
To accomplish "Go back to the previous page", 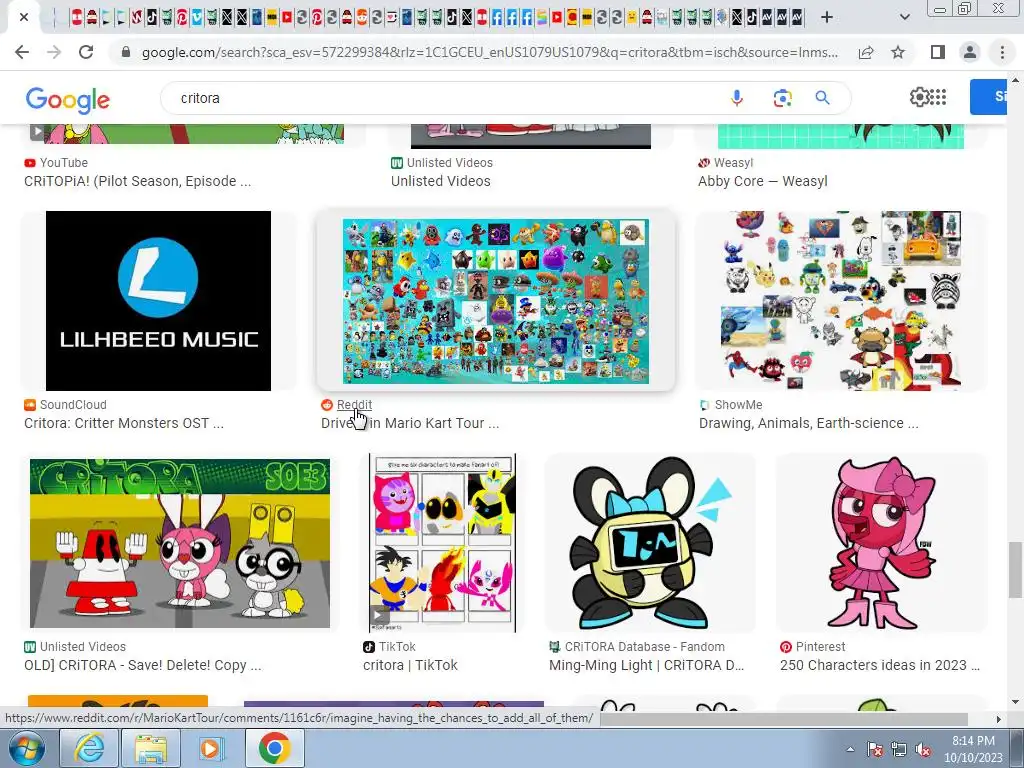I will click(22, 52).
